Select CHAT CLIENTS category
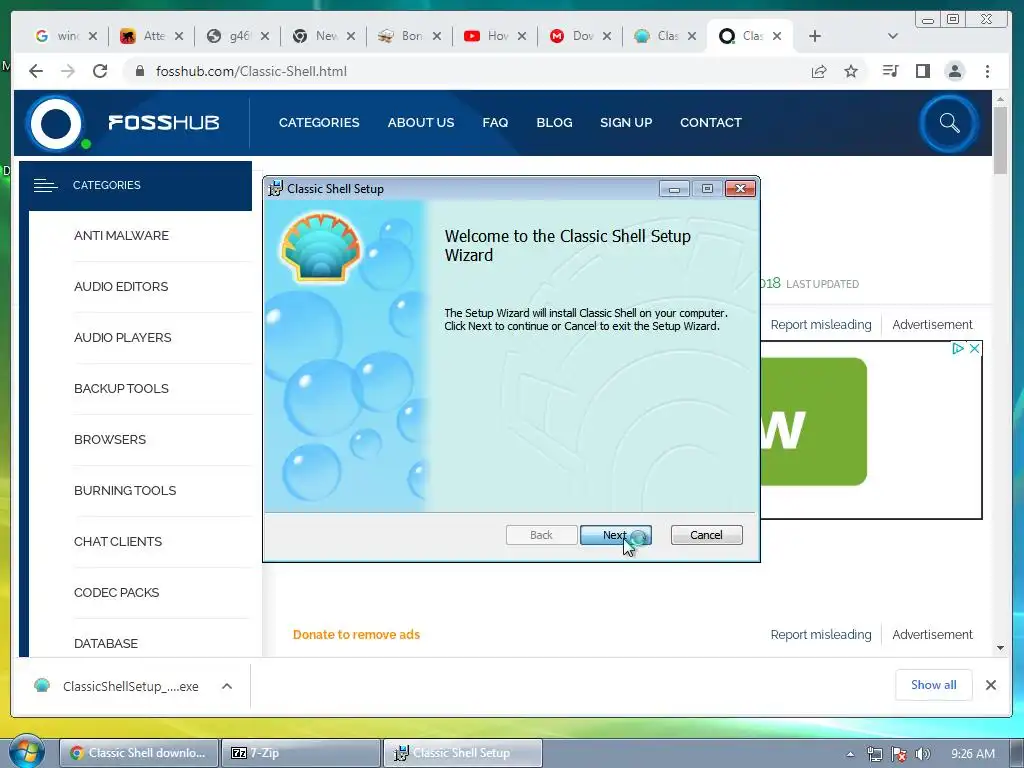1024x768 pixels. [x=118, y=541]
